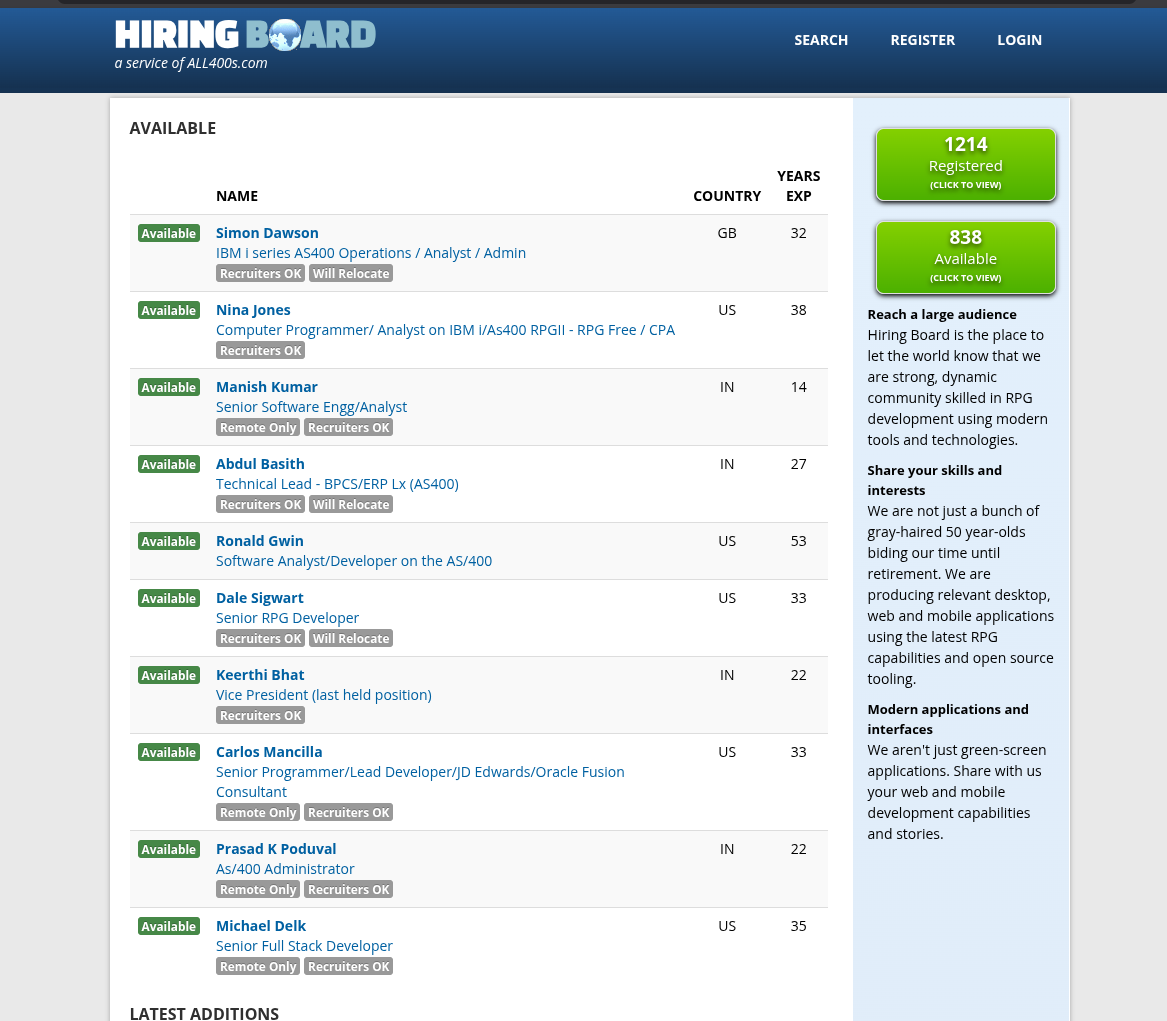This screenshot has width=1167, height=1021.
Task: Open Keerthi Bhat's profile
Action: pos(260,675)
